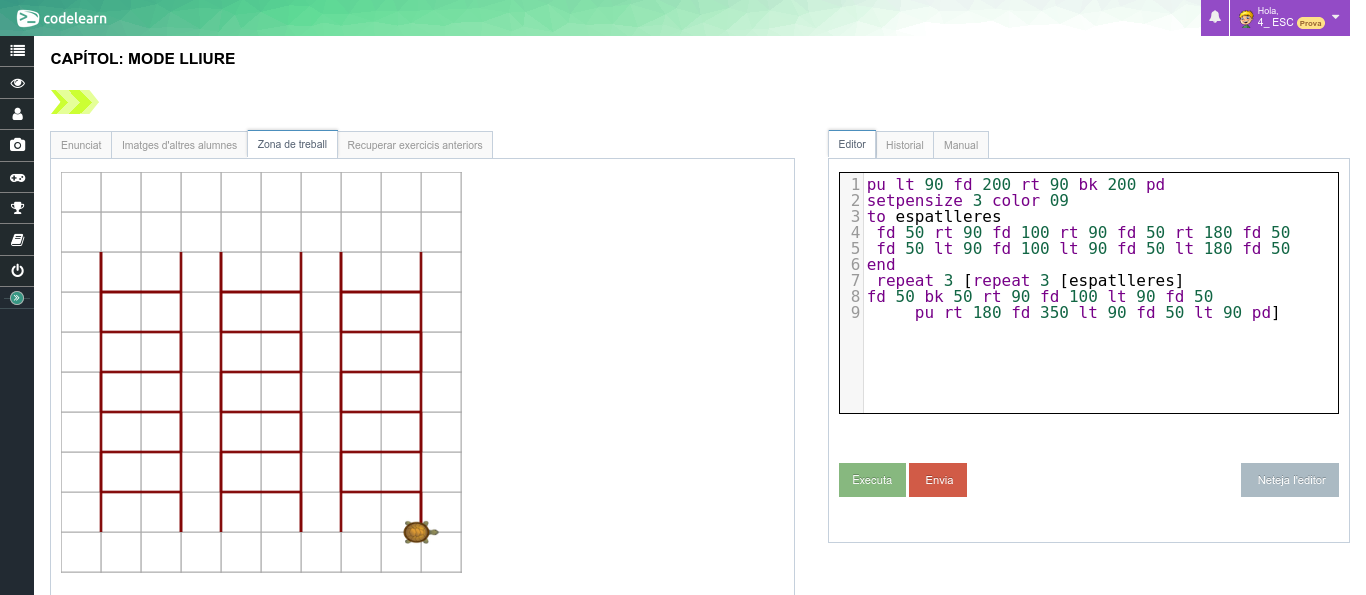Open the Imatges d'altres alumnes tab
This screenshot has width=1366, height=595.
click(x=179, y=145)
